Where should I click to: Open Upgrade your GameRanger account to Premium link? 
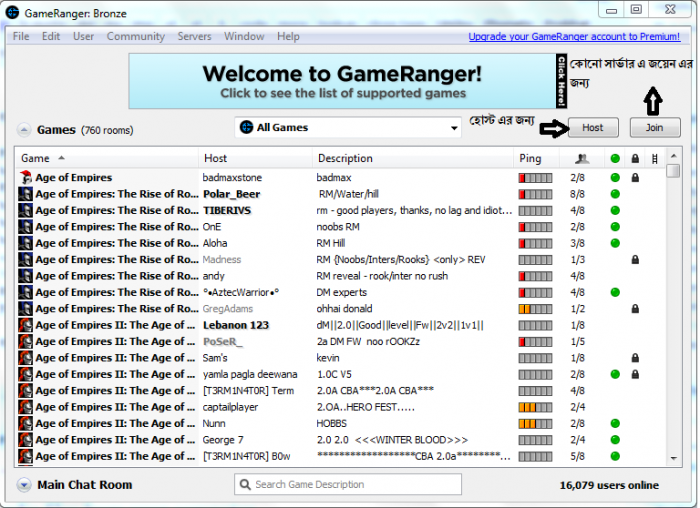pos(574,37)
